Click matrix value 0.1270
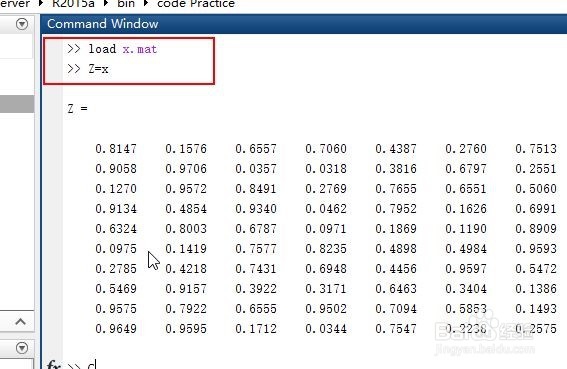Screen dimensions: 567x369 click(x=116, y=189)
